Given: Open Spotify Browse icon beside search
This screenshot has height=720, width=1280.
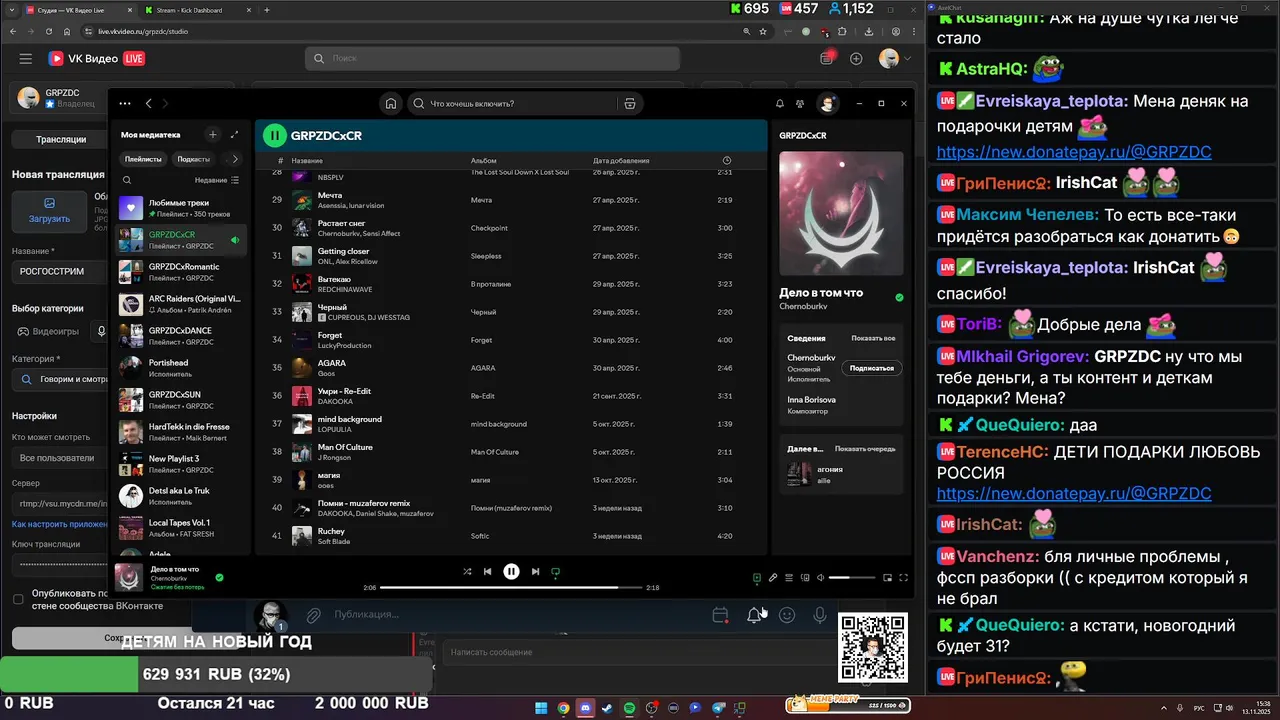Looking at the screenshot, I should pos(629,103).
